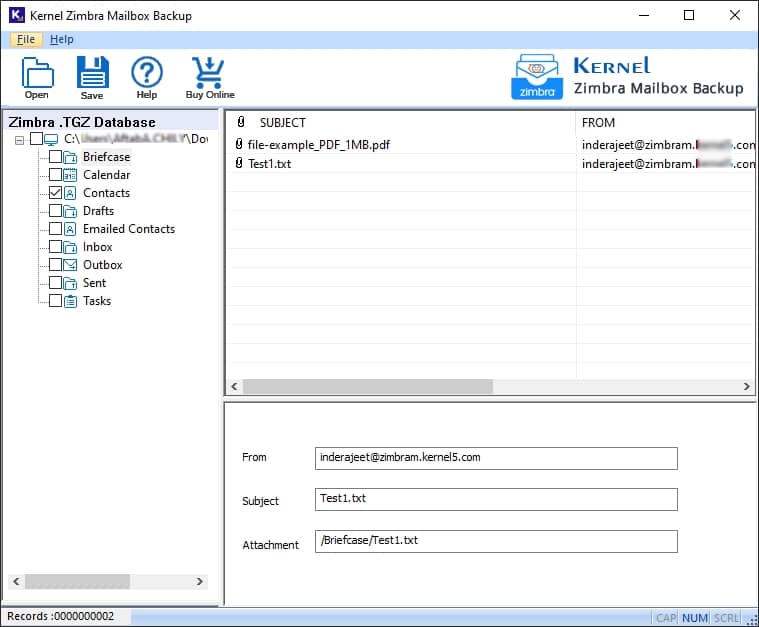The height and width of the screenshot is (627, 759).
Task: Click the Kernel Zimbra logo icon
Action: click(x=537, y=77)
